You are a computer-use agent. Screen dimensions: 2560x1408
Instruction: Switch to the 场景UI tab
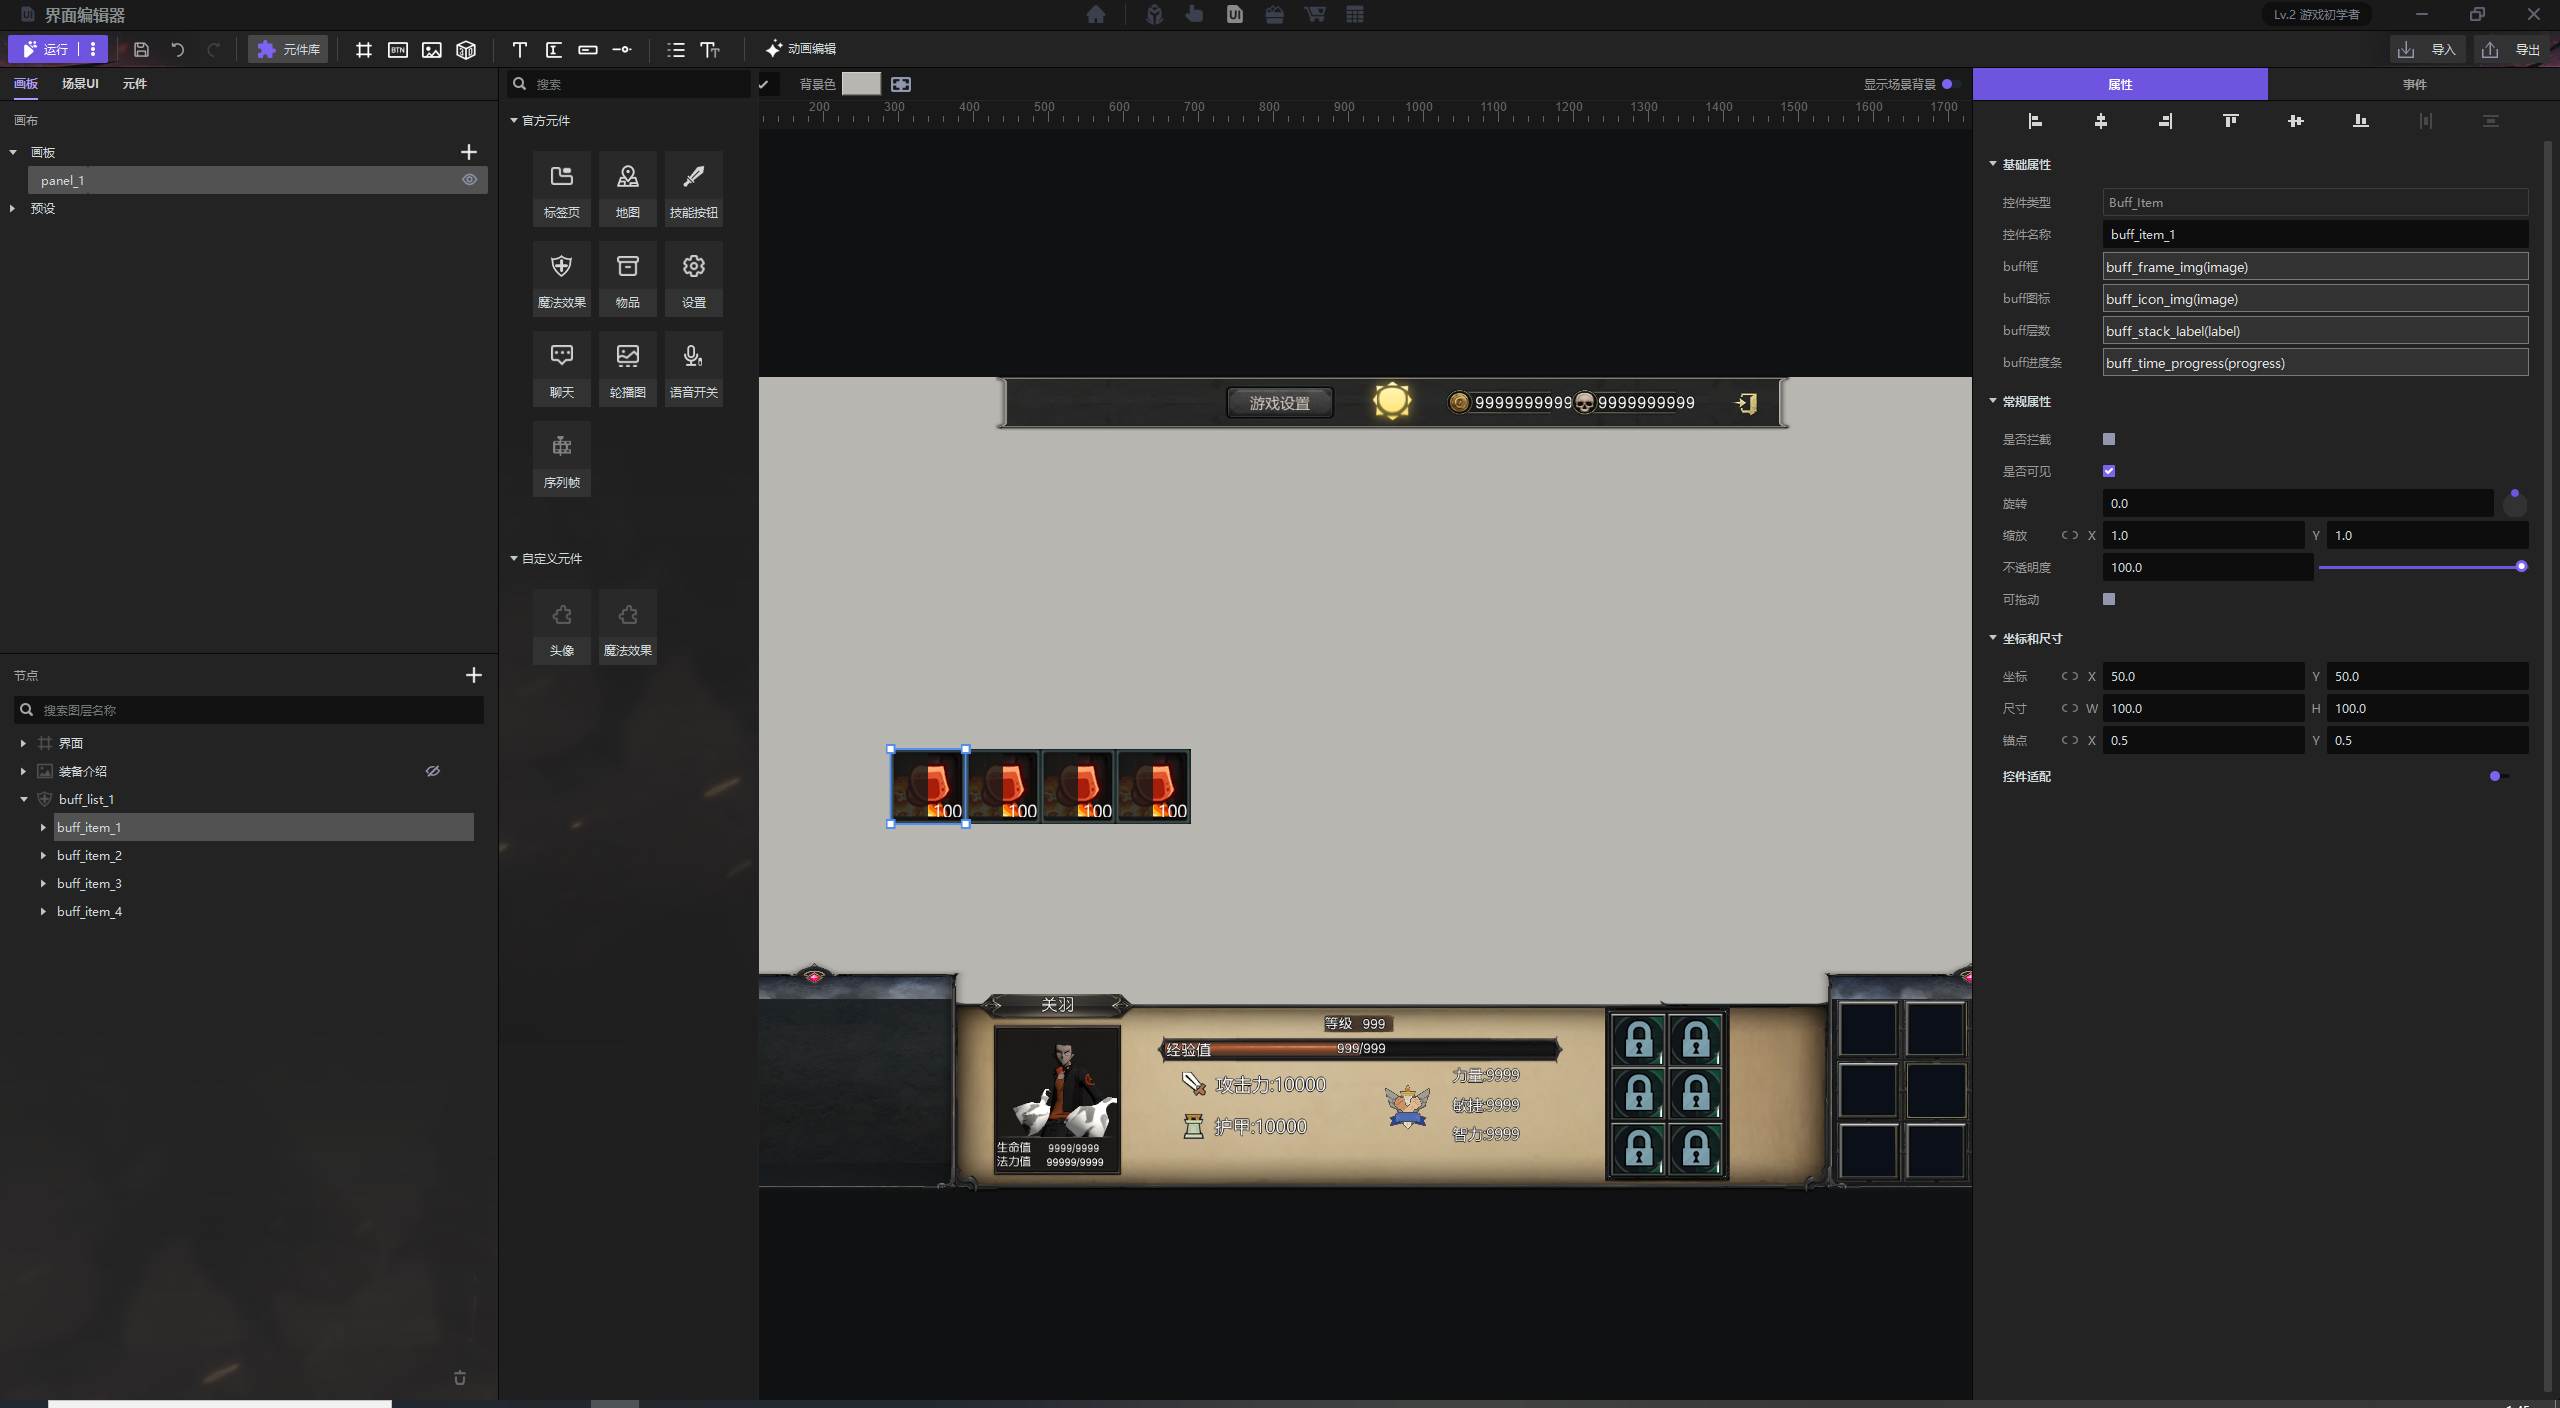[x=80, y=84]
